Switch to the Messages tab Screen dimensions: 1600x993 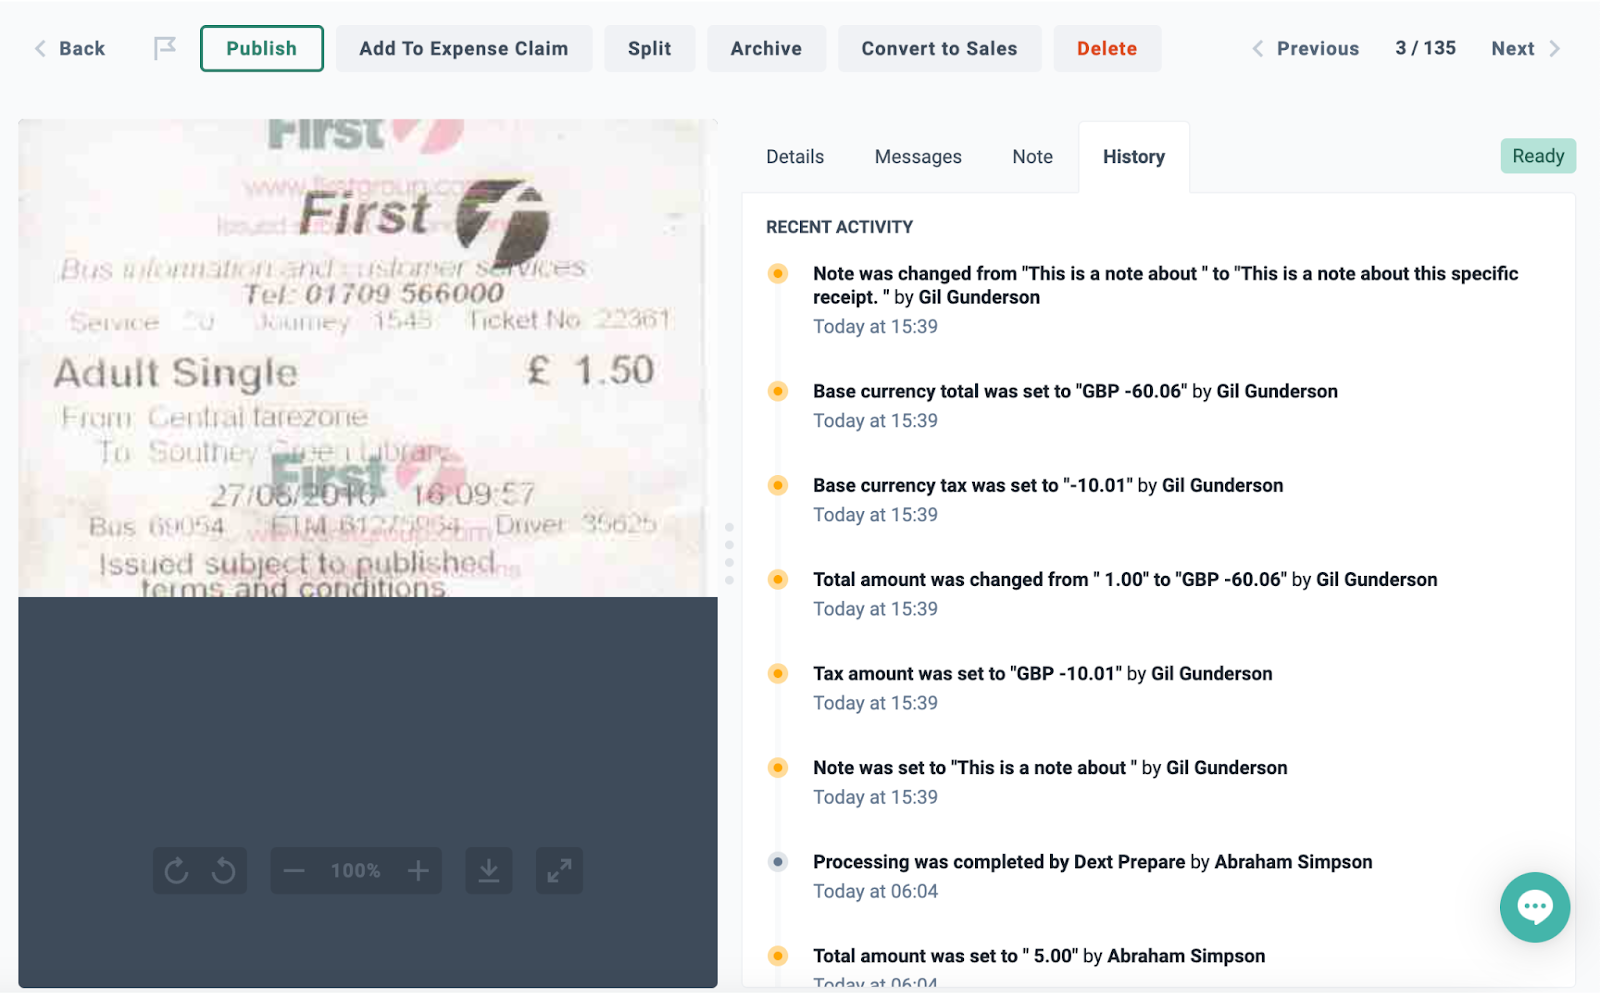click(918, 157)
